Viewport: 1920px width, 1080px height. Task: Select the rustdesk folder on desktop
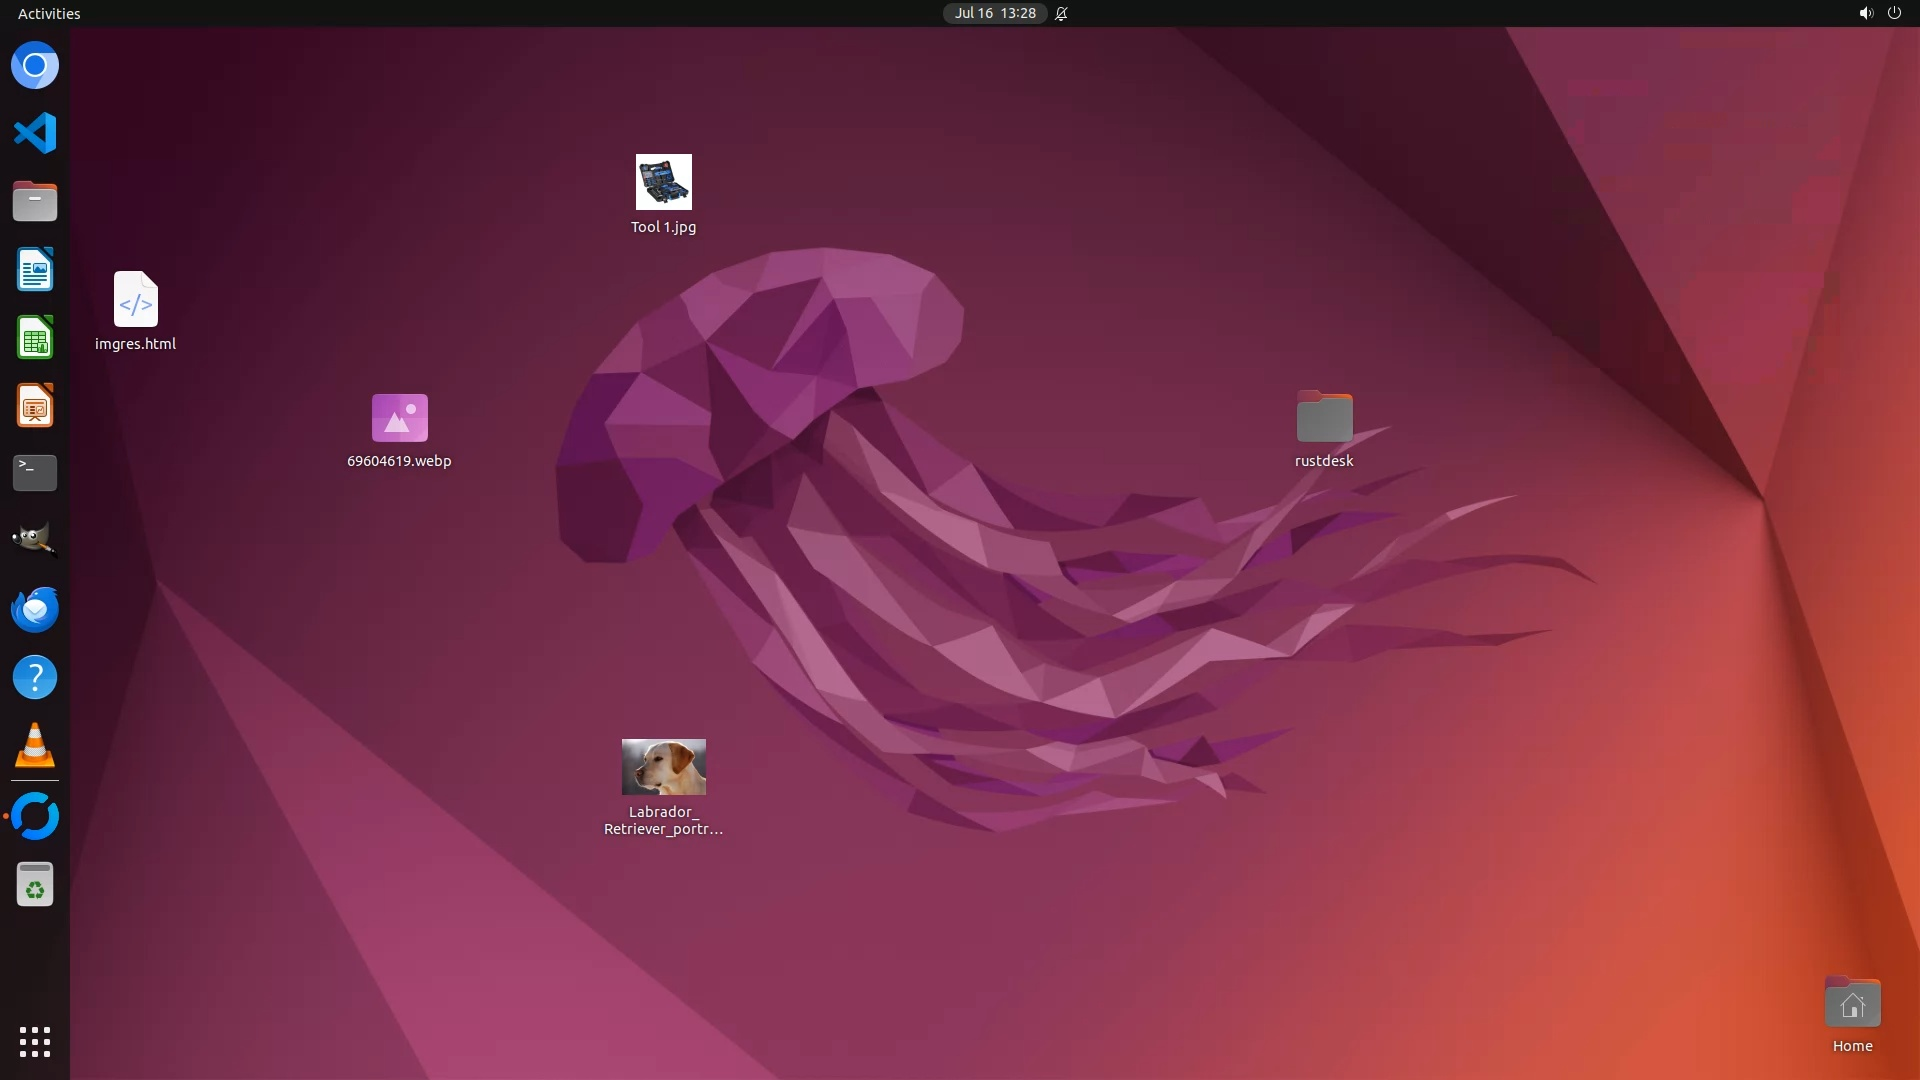pos(1324,417)
